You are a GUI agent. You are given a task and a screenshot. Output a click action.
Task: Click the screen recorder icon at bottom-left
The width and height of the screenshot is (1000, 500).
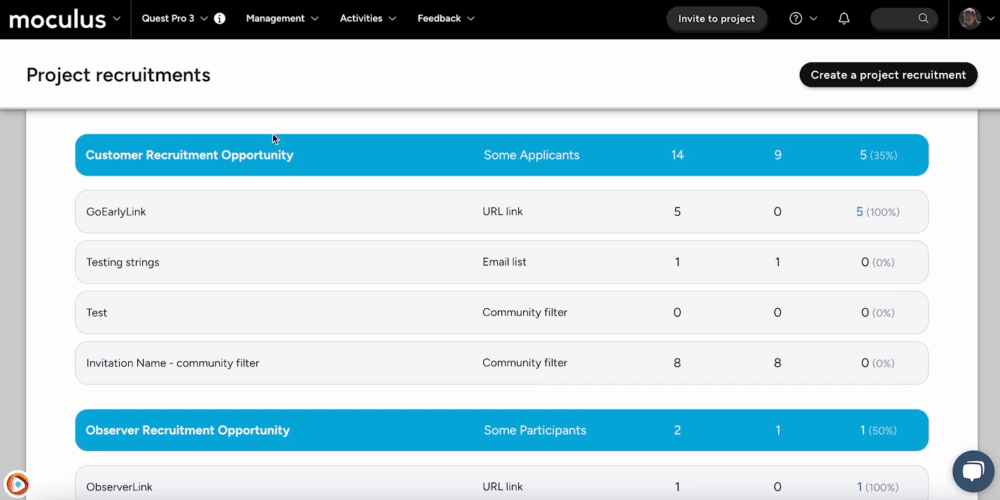coord(17,484)
